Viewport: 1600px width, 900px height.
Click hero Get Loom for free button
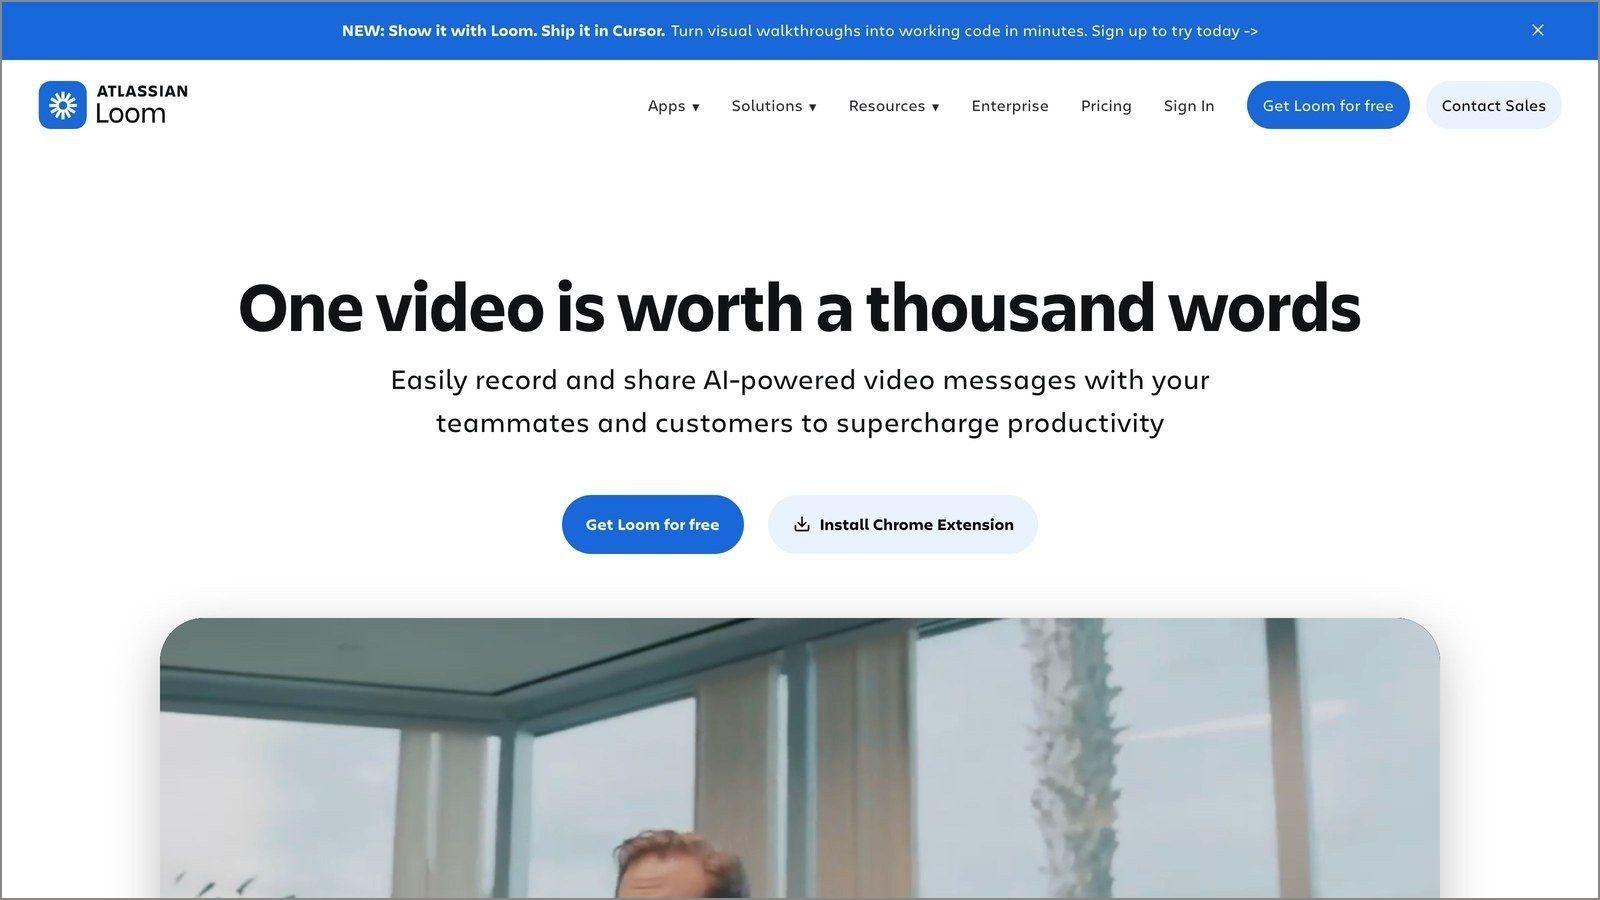point(653,524)
